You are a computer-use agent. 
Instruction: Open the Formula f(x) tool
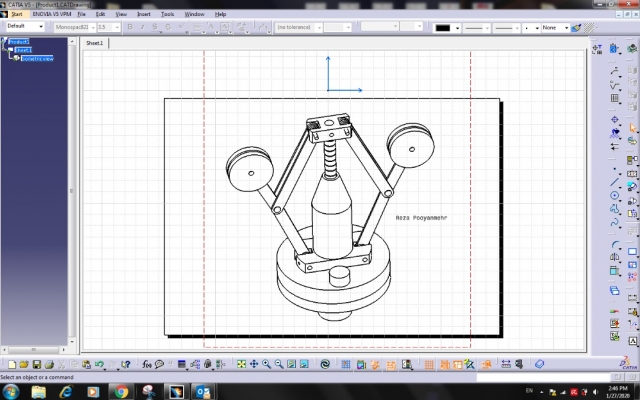pos(147,364)
